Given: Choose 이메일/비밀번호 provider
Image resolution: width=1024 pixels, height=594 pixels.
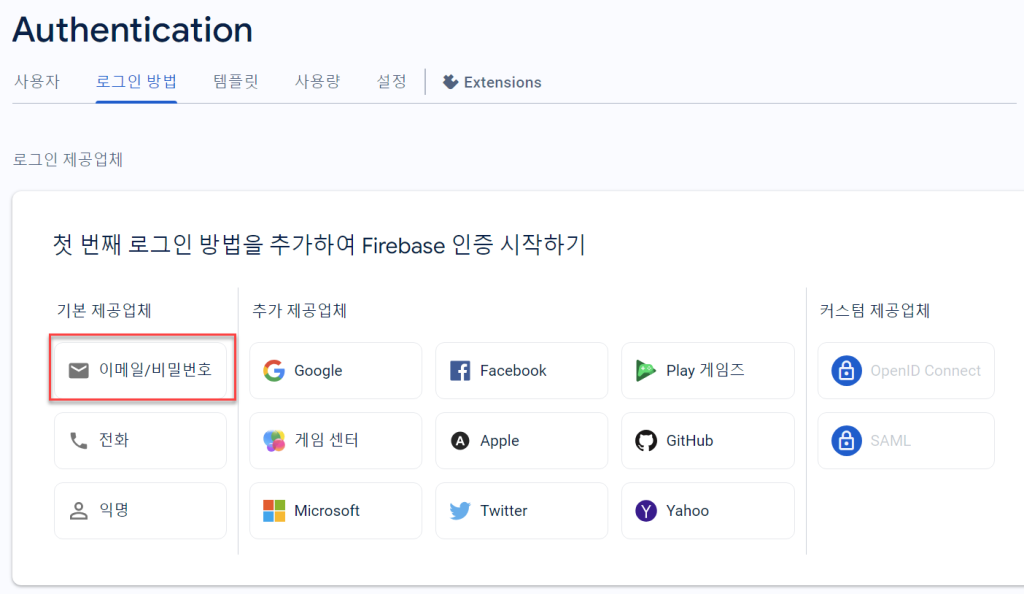Looking at the screenshot, I should click(x=140, y=370).
